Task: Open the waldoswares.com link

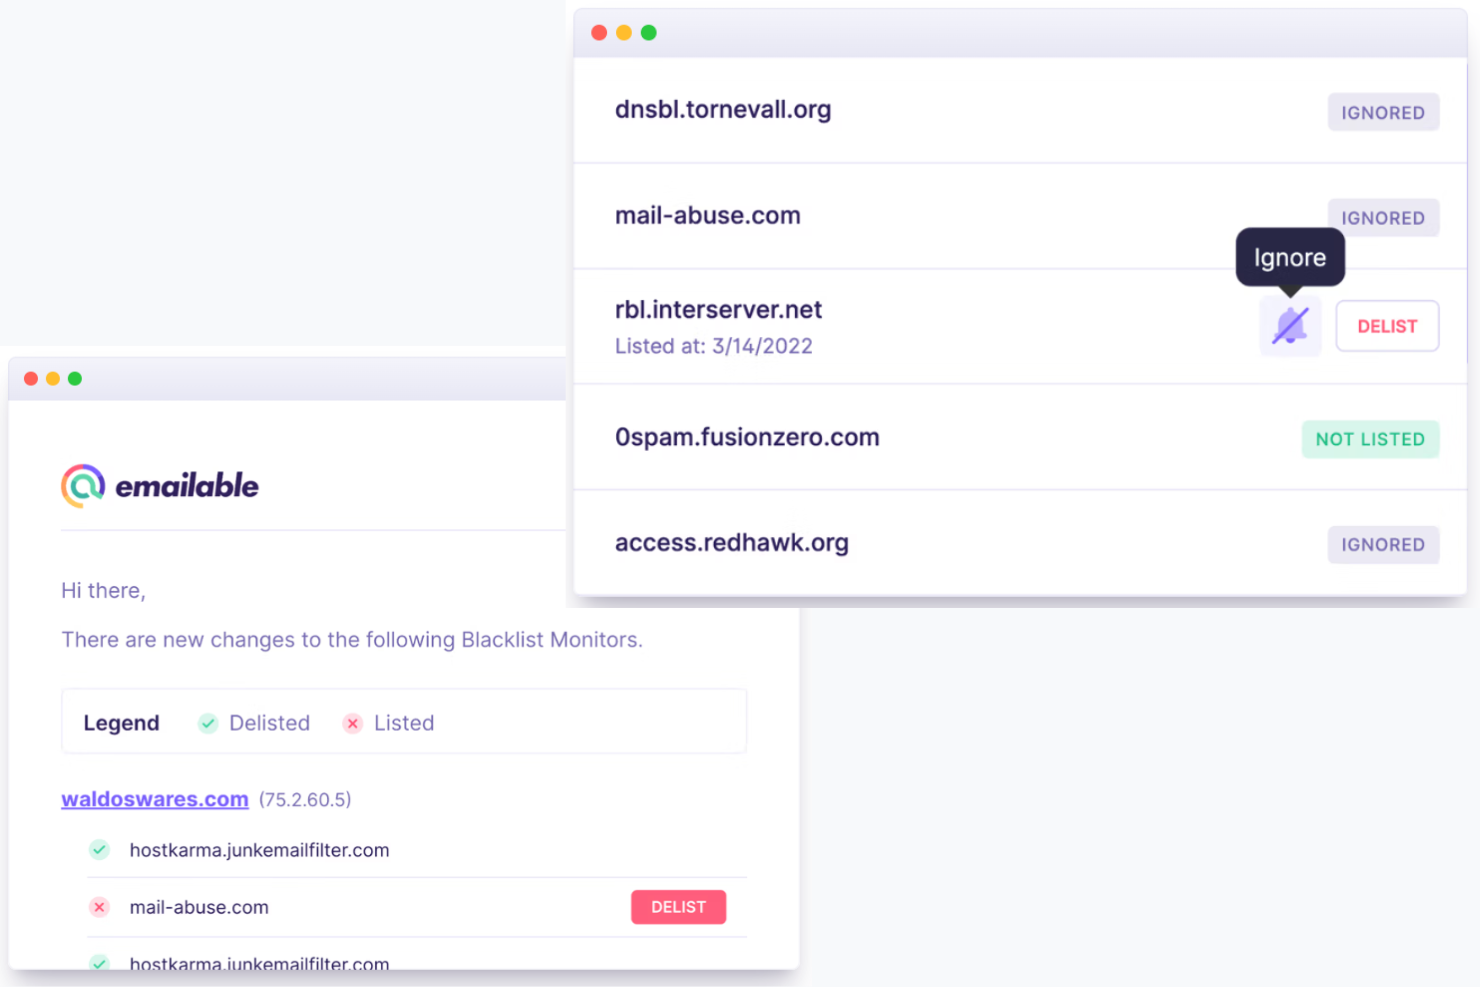Action: point(155,799)
